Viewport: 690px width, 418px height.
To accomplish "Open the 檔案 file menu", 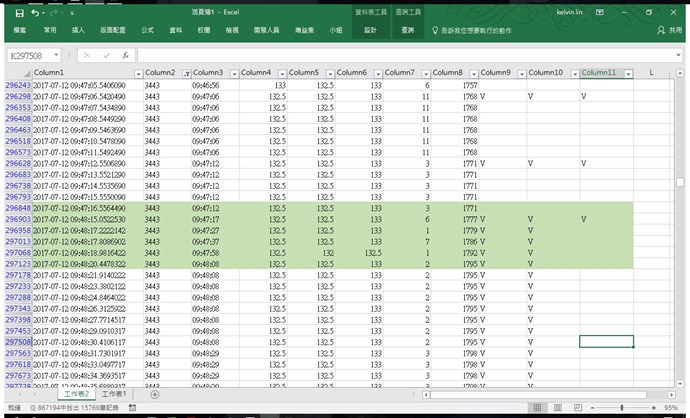I will tap(20, 31).
